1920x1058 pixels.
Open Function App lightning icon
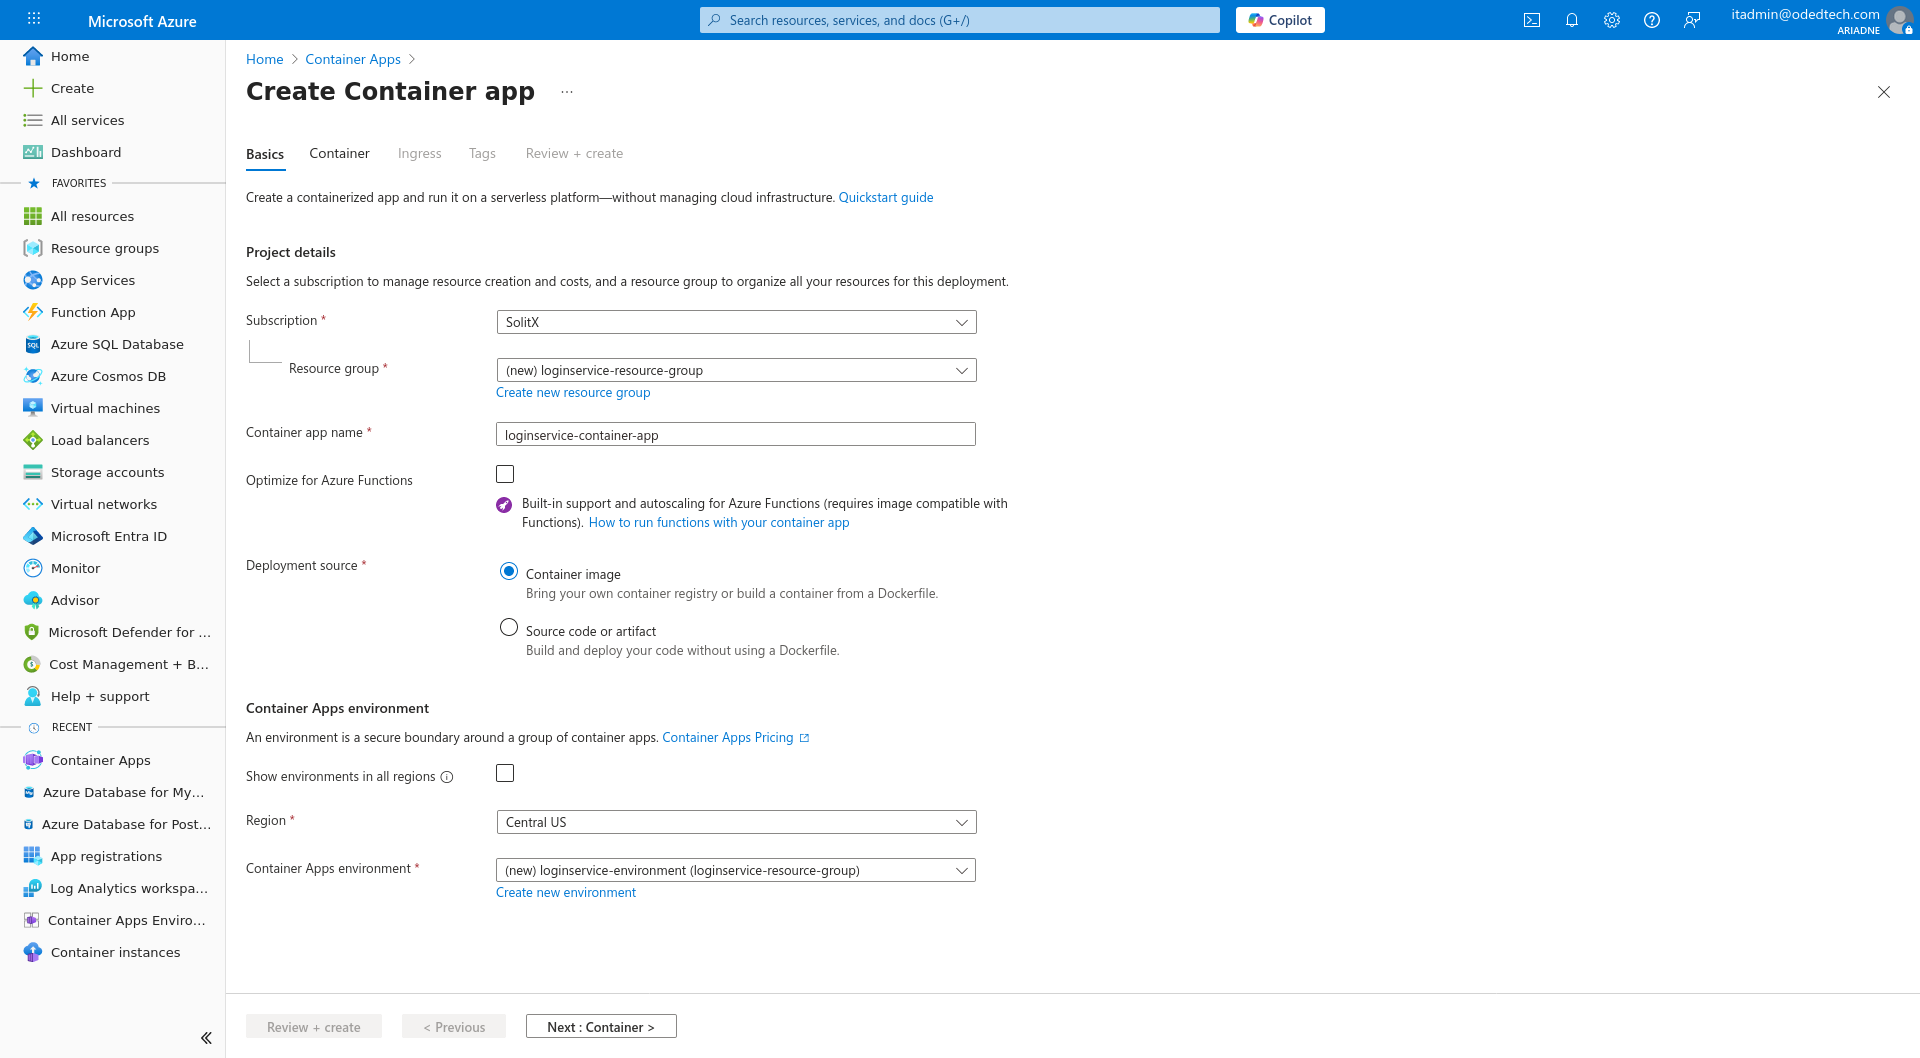click(33, 312)
